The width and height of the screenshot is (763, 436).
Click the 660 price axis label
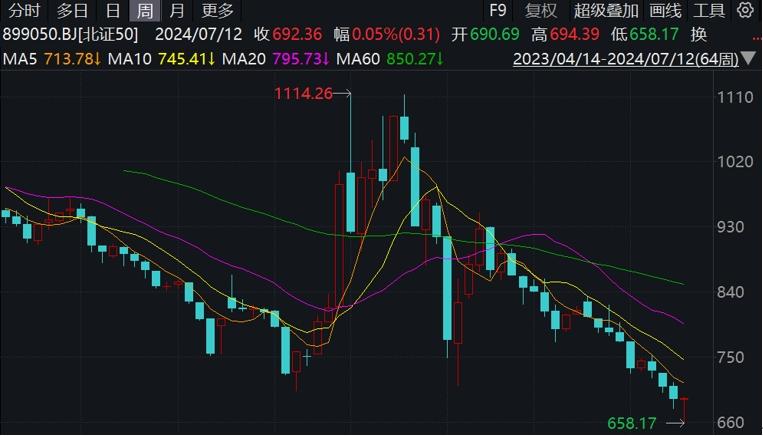point(731,422)
